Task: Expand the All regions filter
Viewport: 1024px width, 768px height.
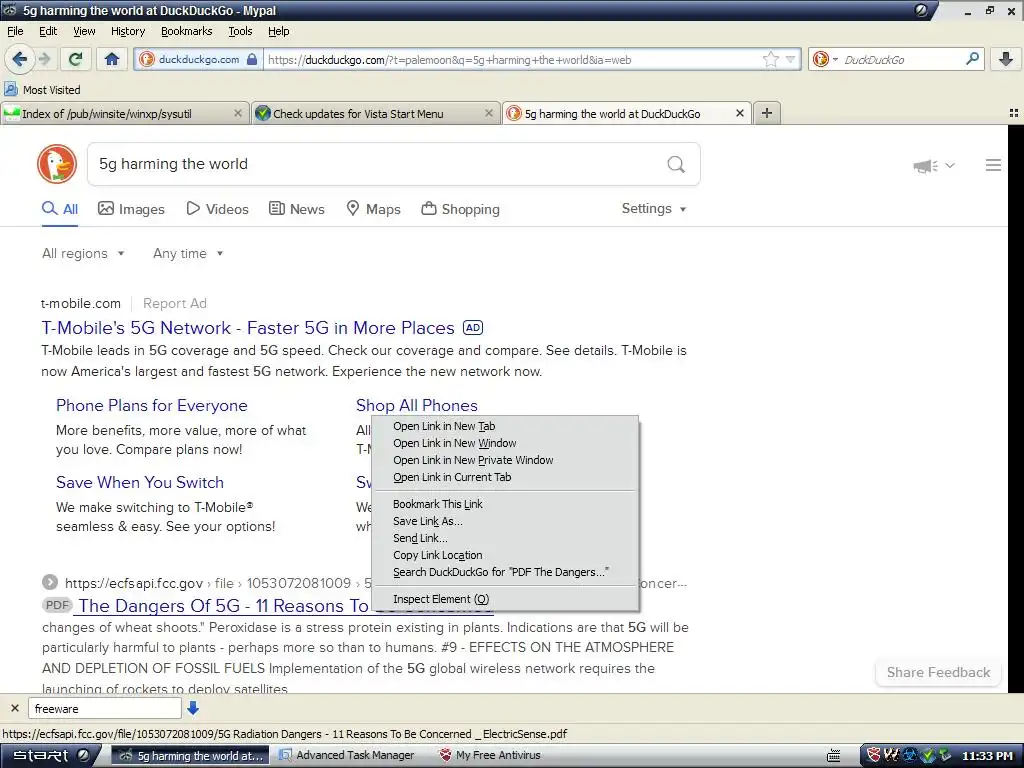Action: pyautogui.click(x=83, y=253)
